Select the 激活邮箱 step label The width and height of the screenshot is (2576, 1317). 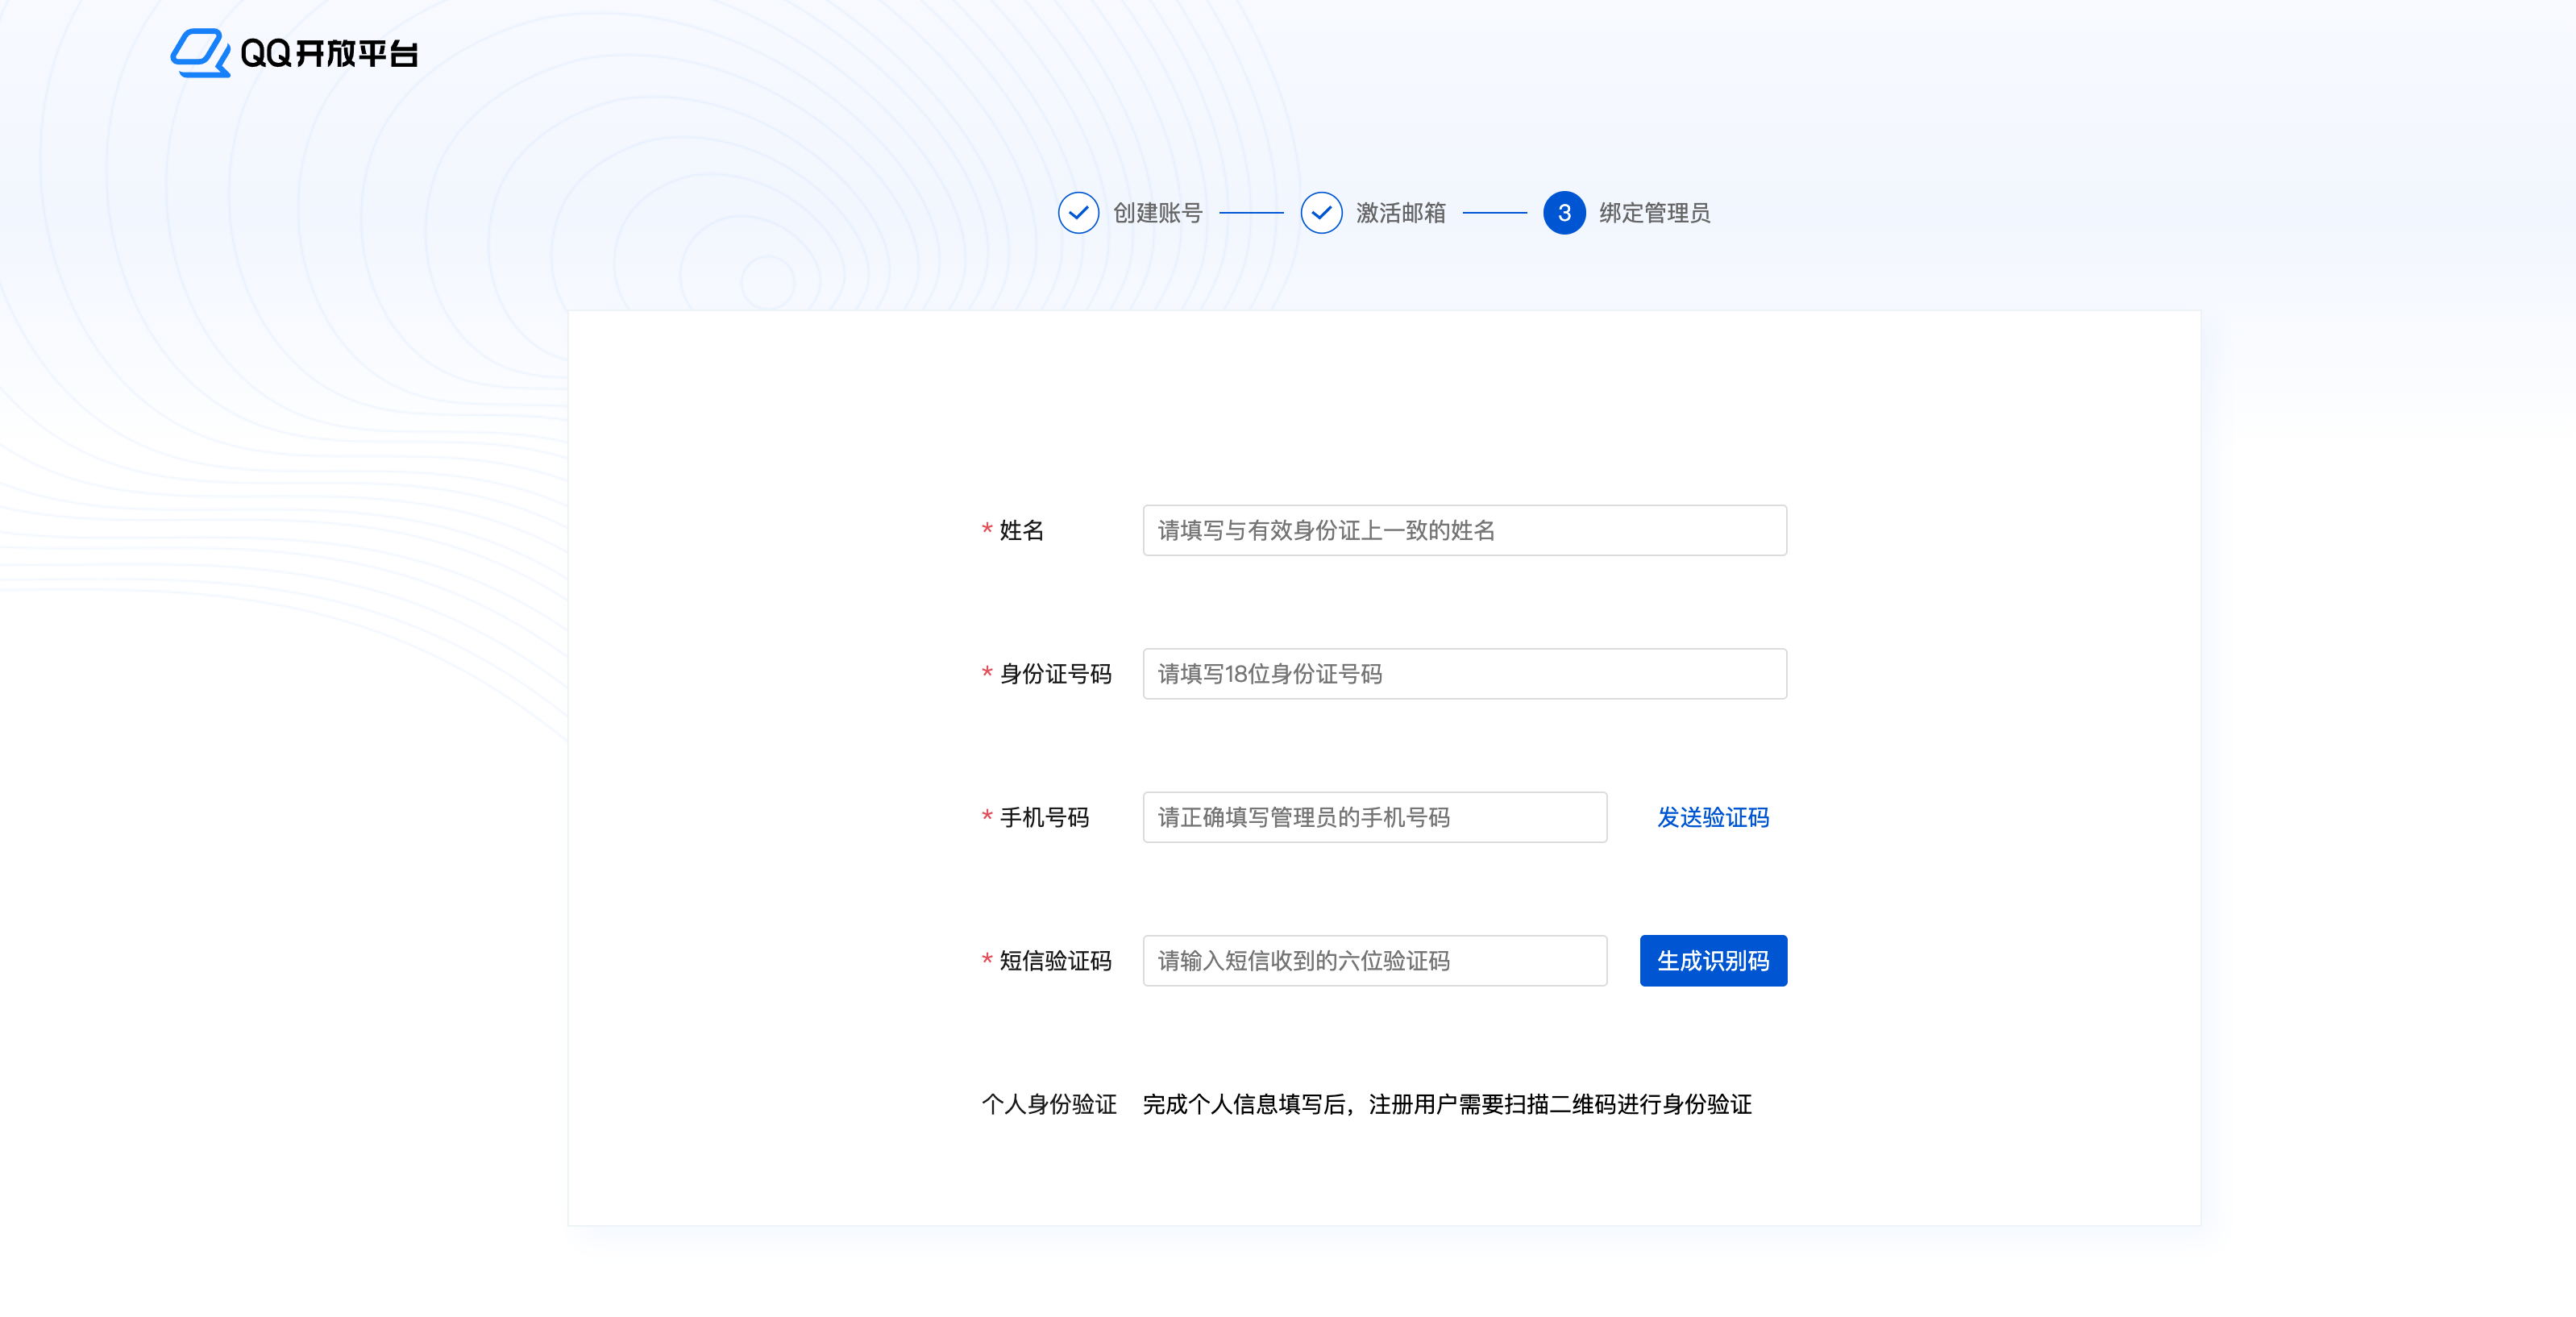coord(1401,213)
